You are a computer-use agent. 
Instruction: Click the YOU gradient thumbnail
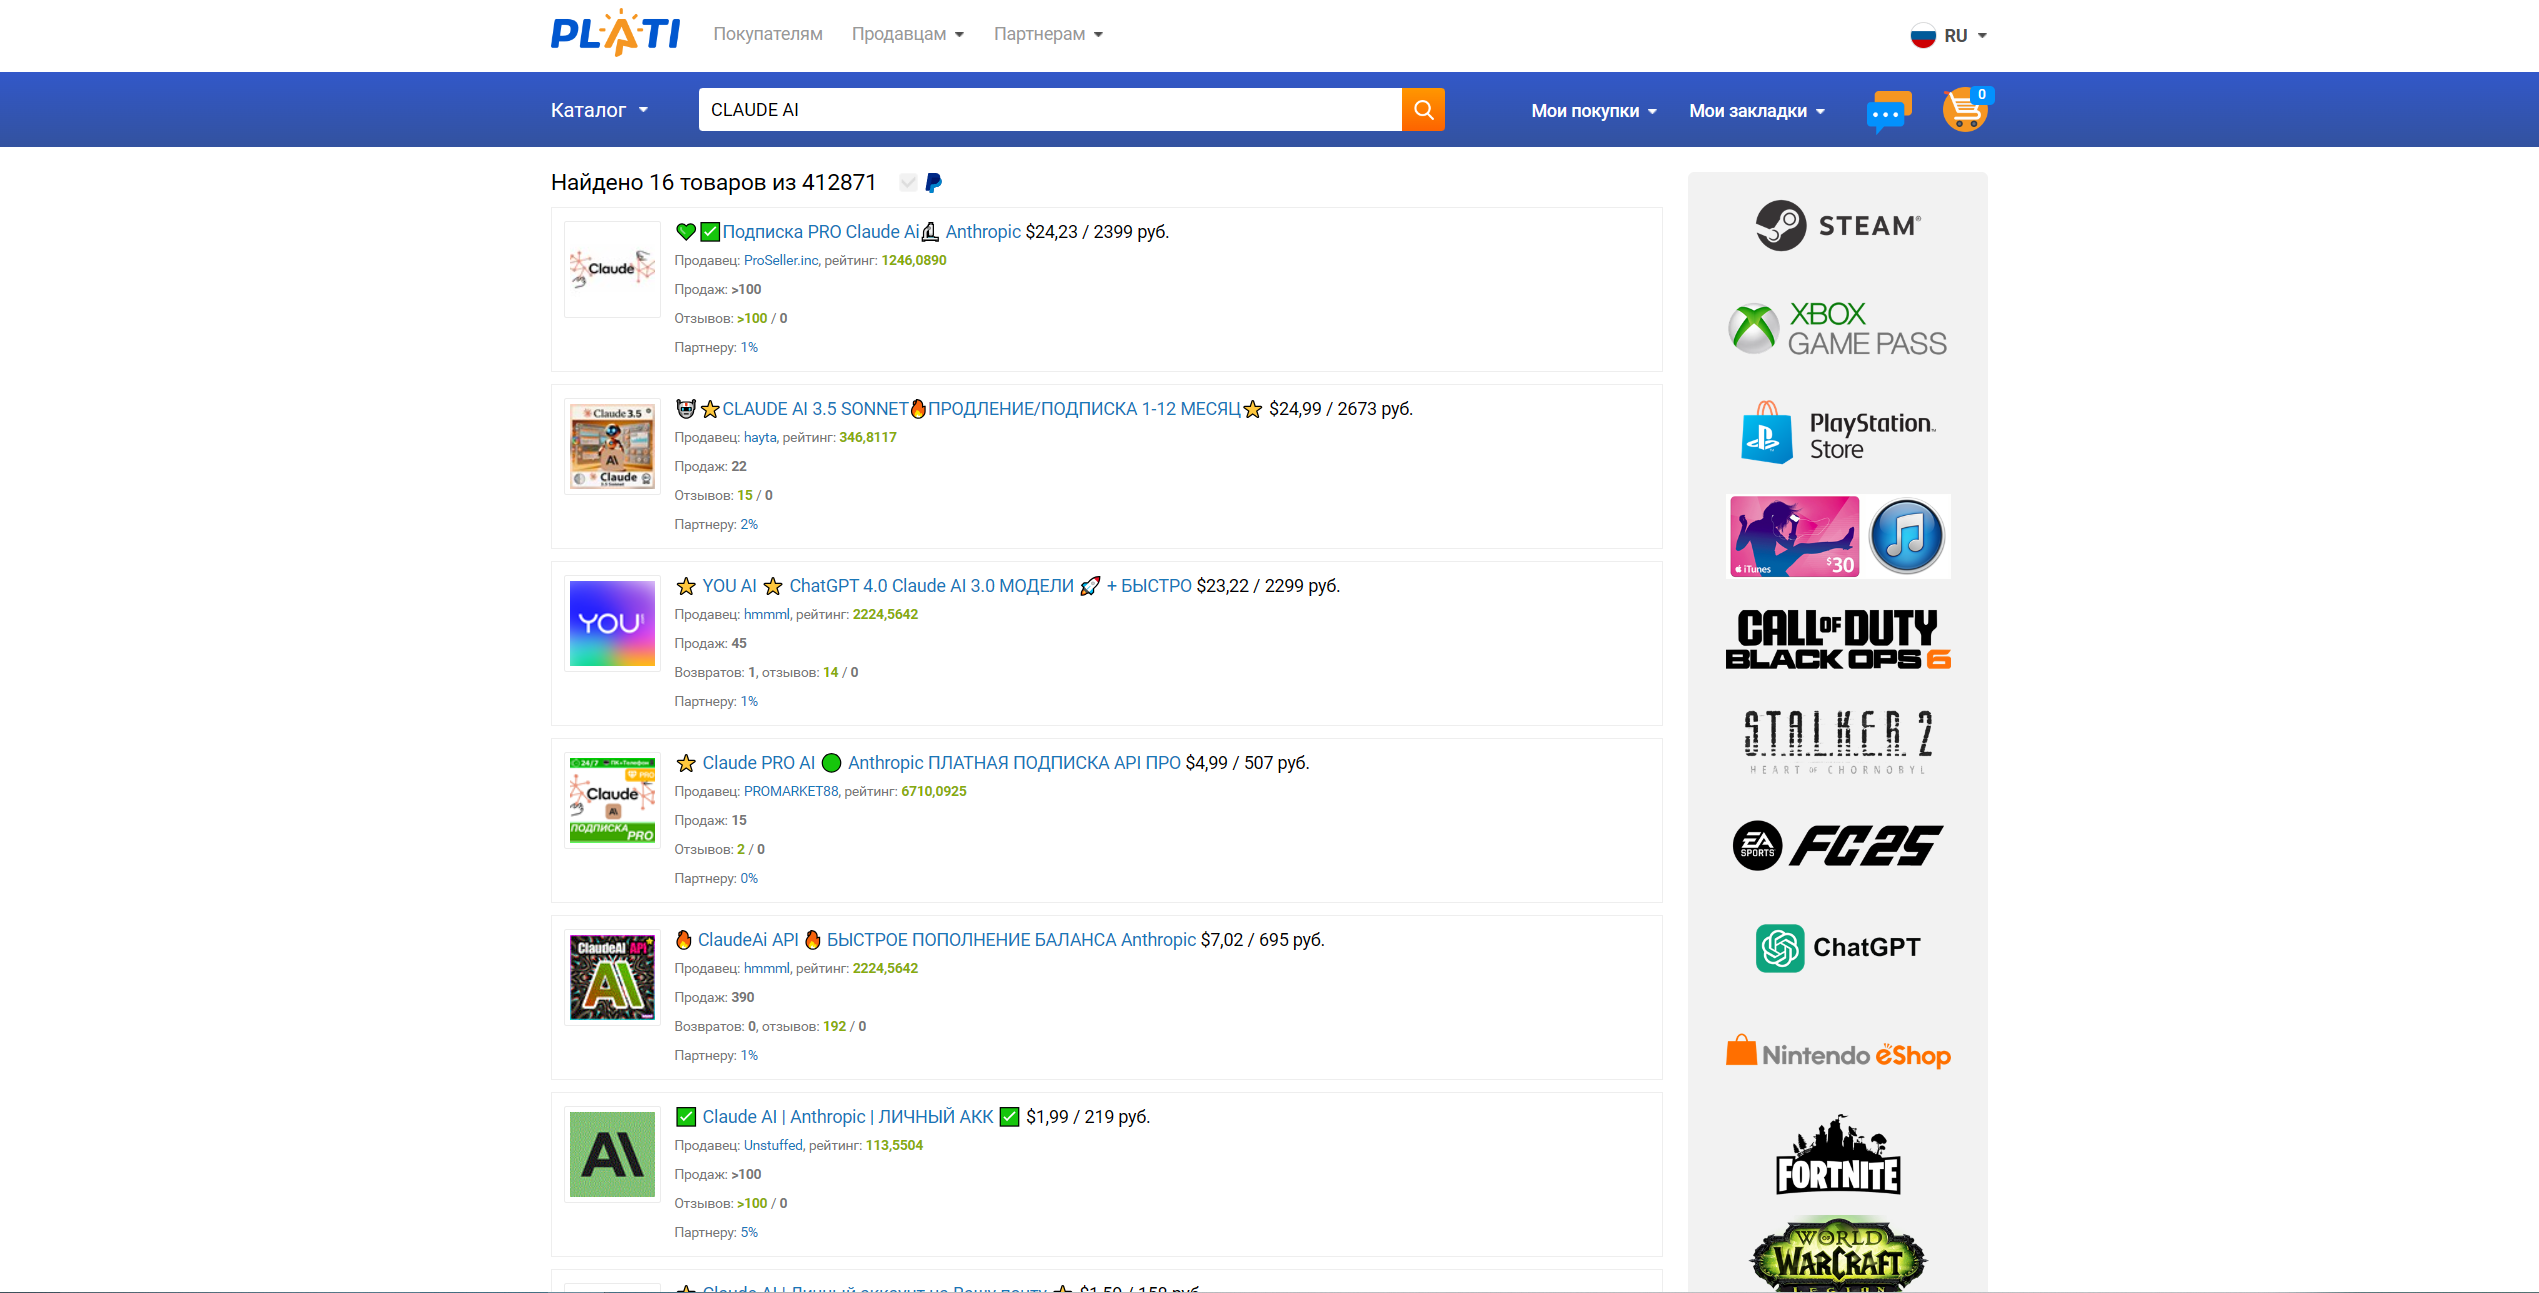click(612, 623)
